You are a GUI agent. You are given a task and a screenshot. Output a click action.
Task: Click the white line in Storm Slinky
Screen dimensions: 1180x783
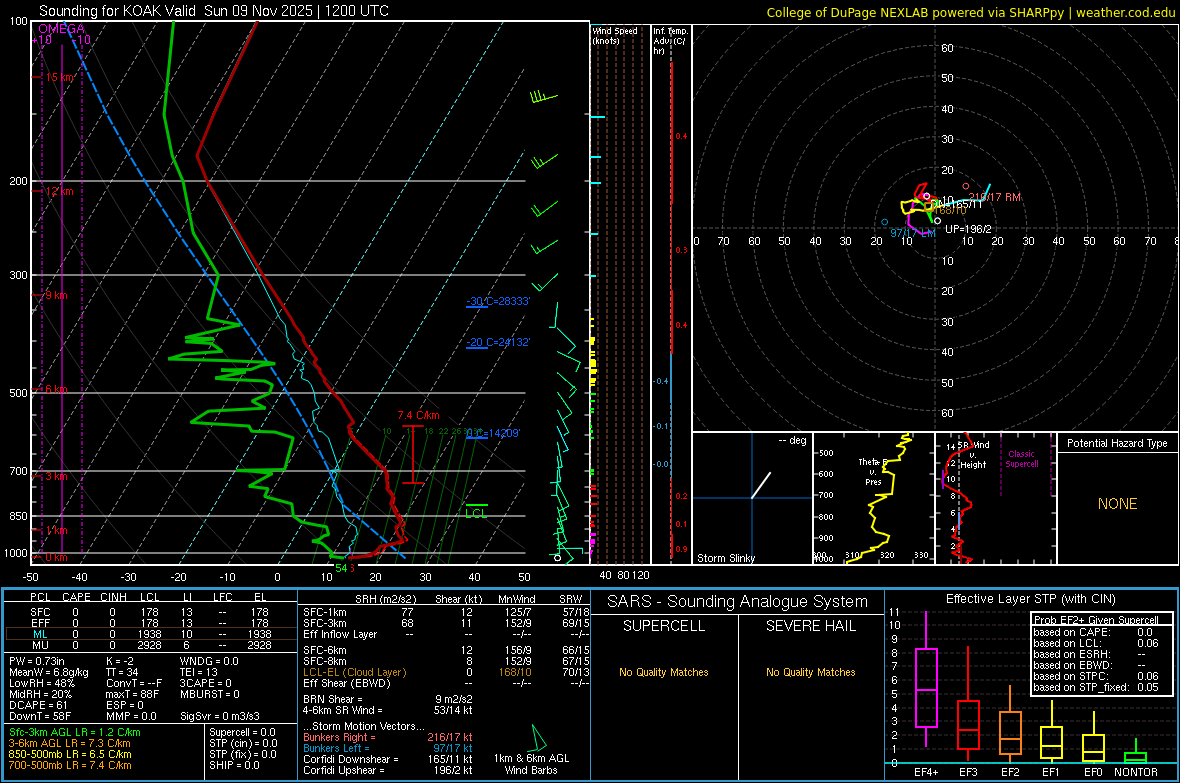point(761,485)
